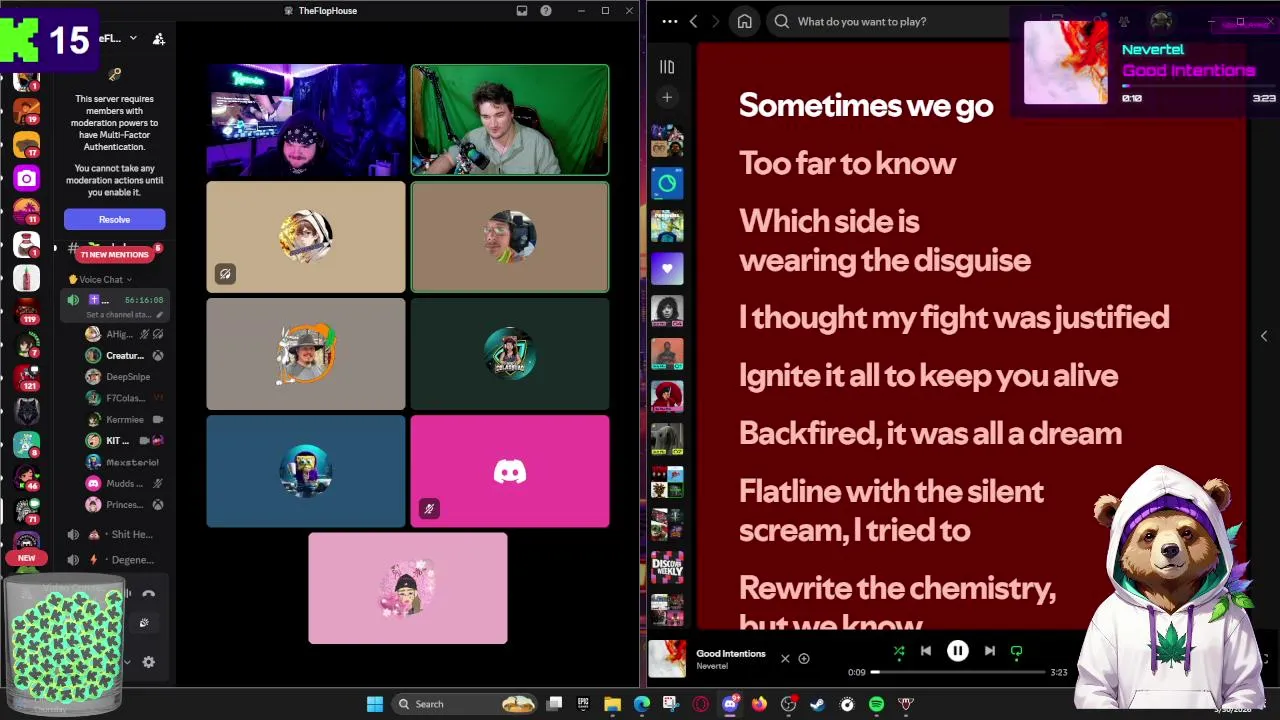Toggle repeat in Spotify player
The height and width of the screenshot is (720, 1280).
point(1016,651)
